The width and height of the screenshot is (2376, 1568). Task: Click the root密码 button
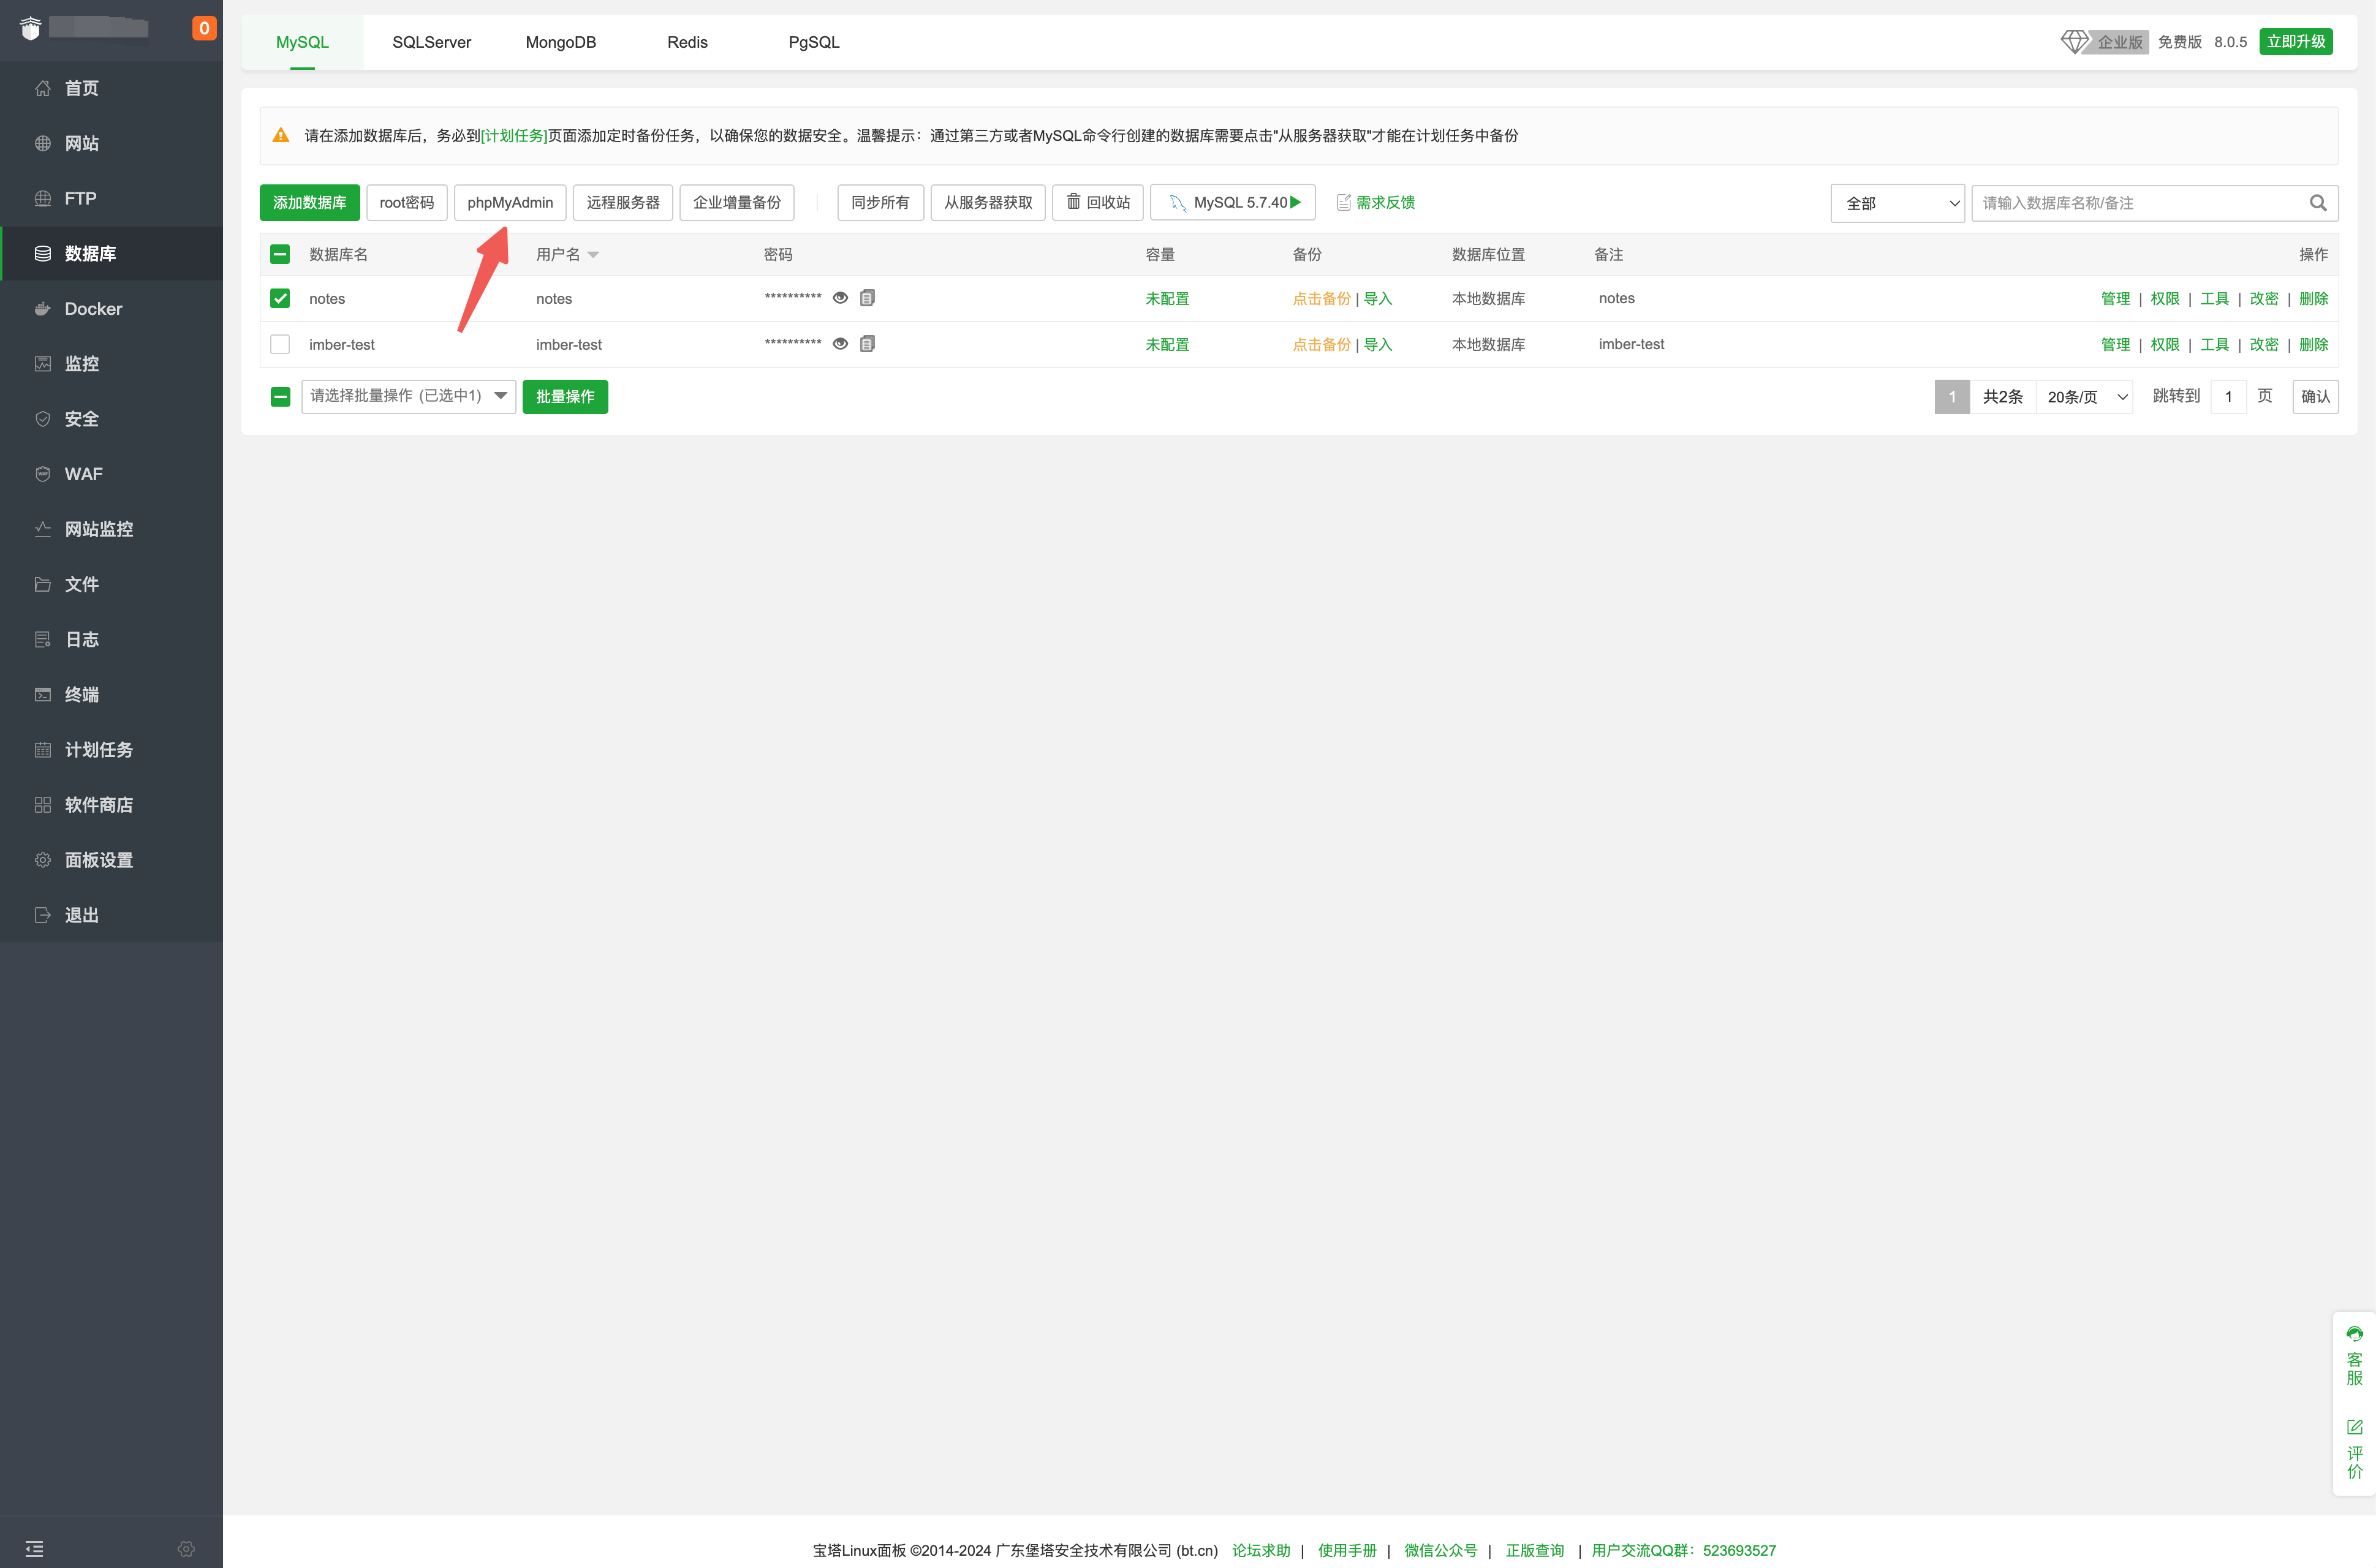tap(406, 202)
